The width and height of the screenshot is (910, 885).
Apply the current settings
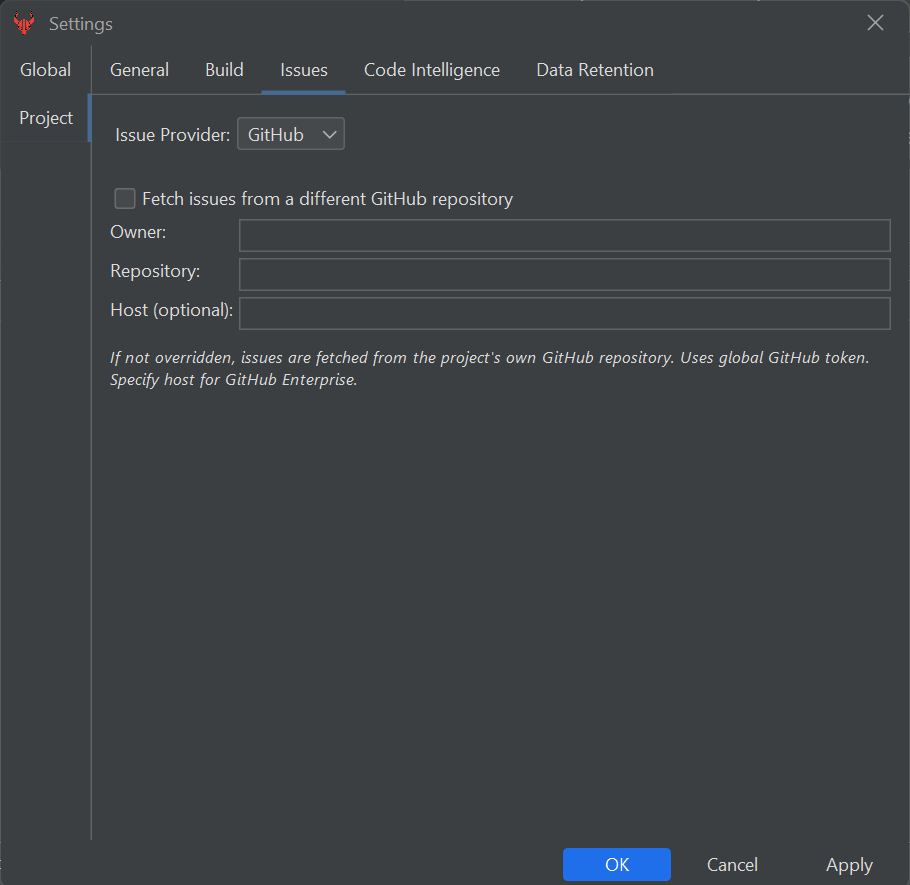click(849, 865)
